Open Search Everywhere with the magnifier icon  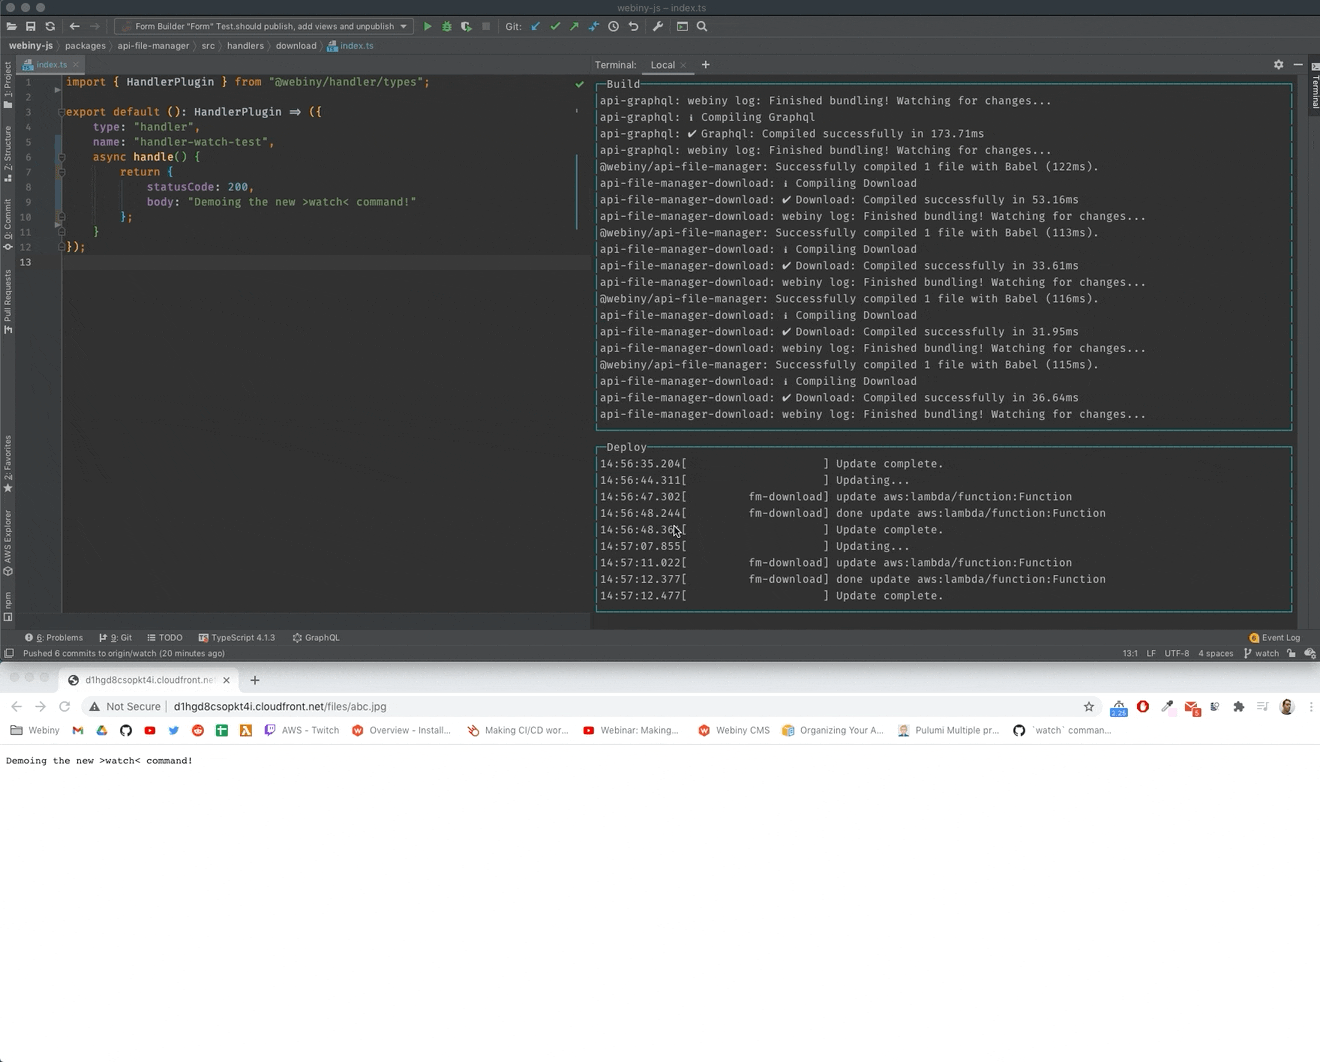pos(701,26)
